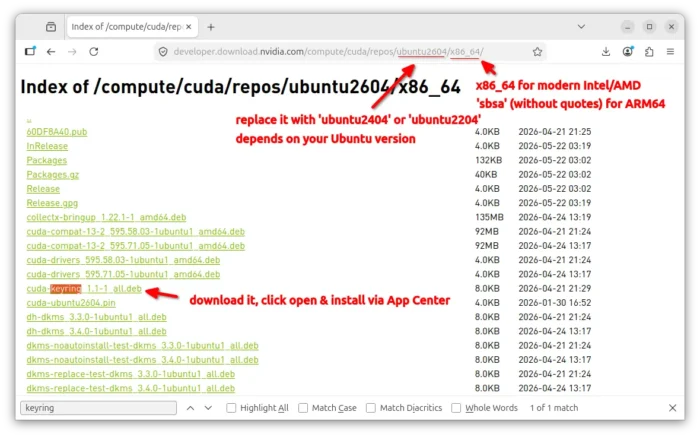Close the 'Index of /compute/cuda/rep' tab
Image resolution: width=700 pixels, height=437 pixels.
point(189,27)
